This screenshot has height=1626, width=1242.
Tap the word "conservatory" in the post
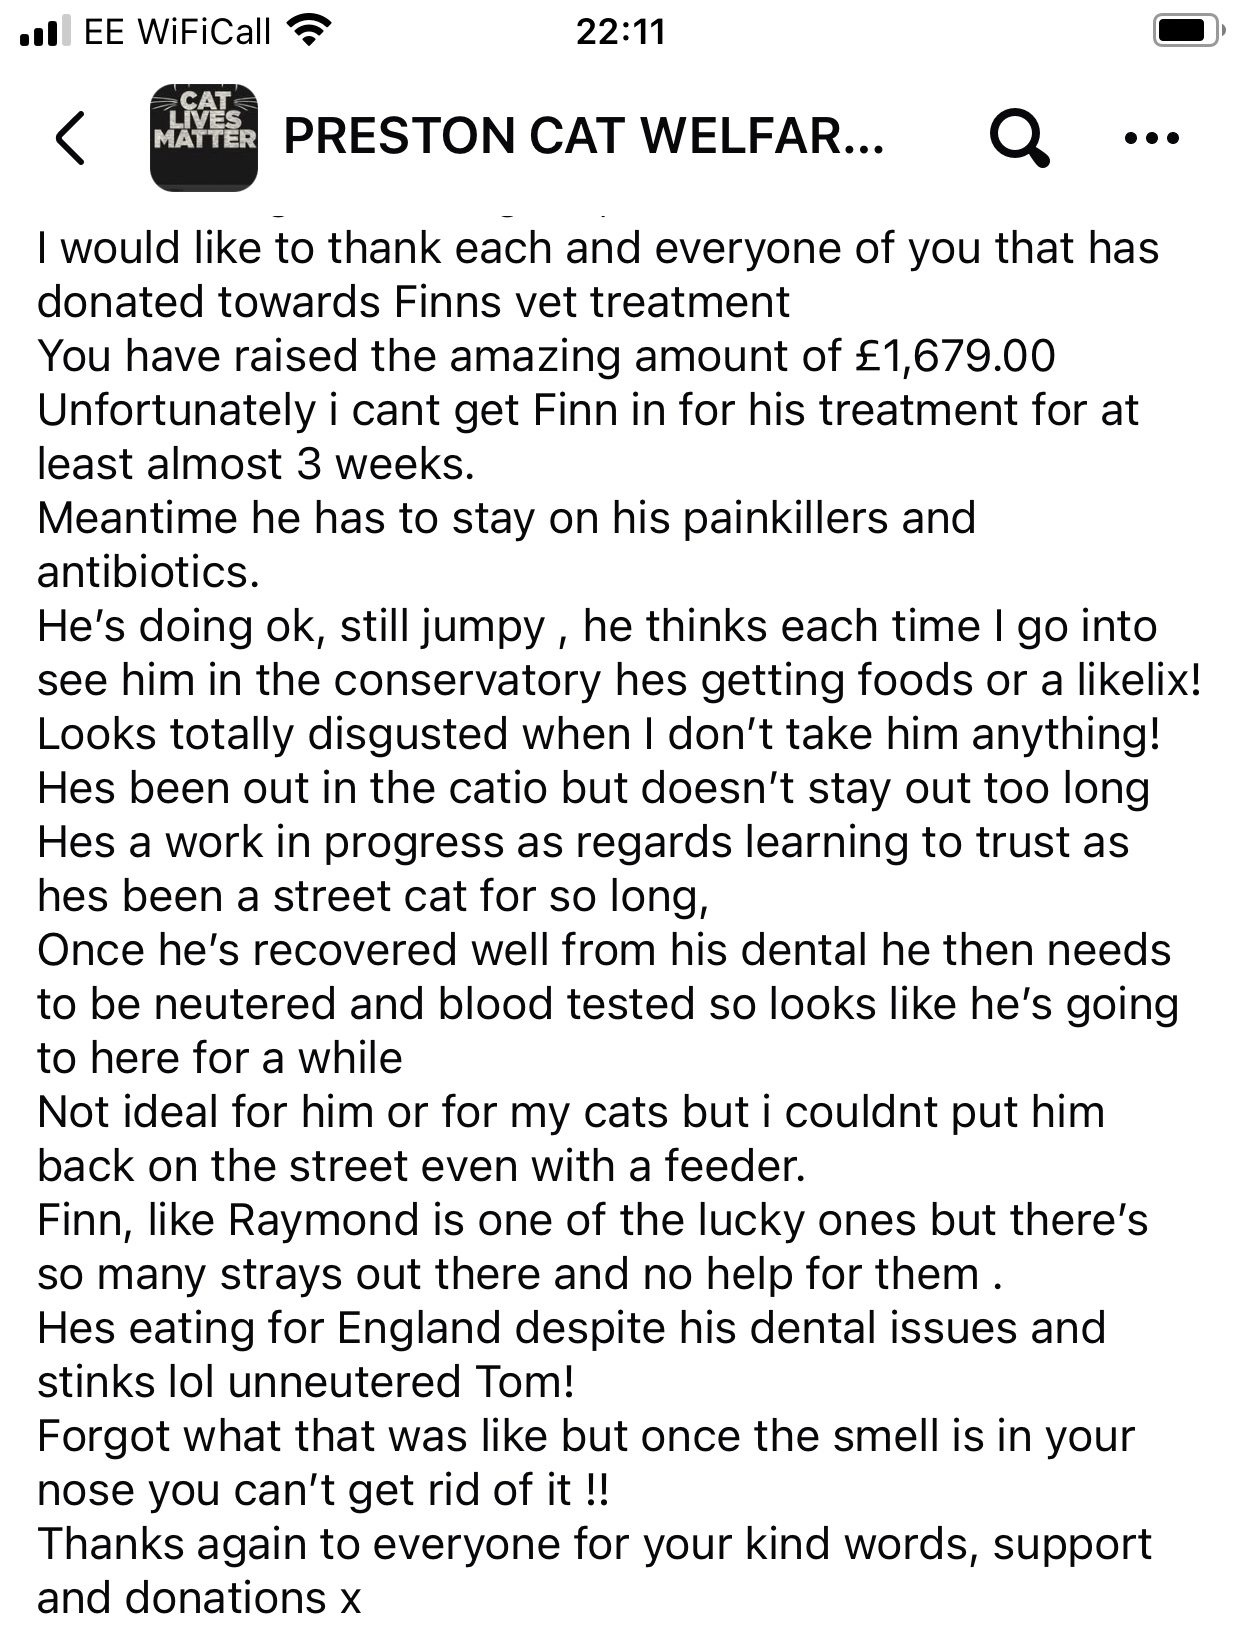tap(467, 680)
